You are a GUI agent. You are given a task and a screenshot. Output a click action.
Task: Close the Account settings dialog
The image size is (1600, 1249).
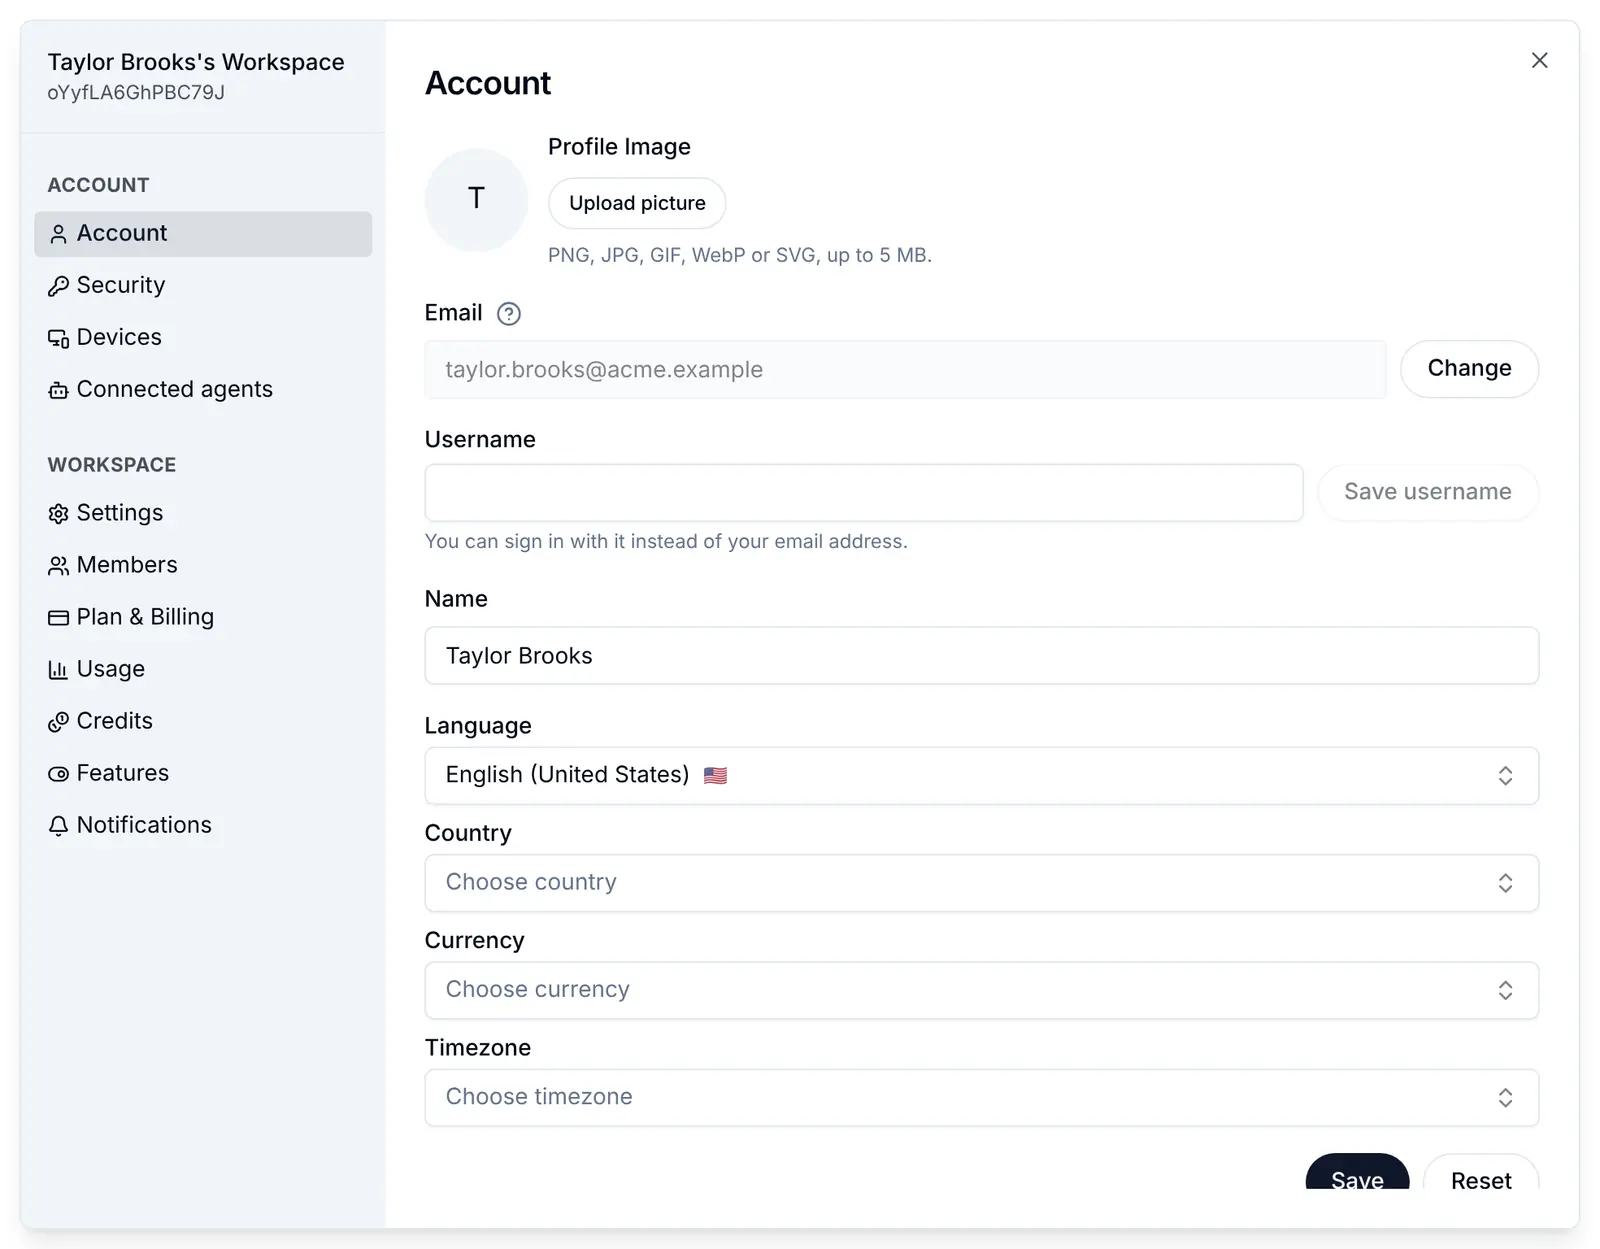pyautogui.click(x=1539, y=60)
